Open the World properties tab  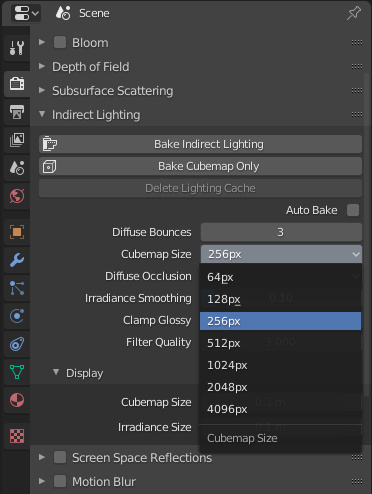point(17,196)
